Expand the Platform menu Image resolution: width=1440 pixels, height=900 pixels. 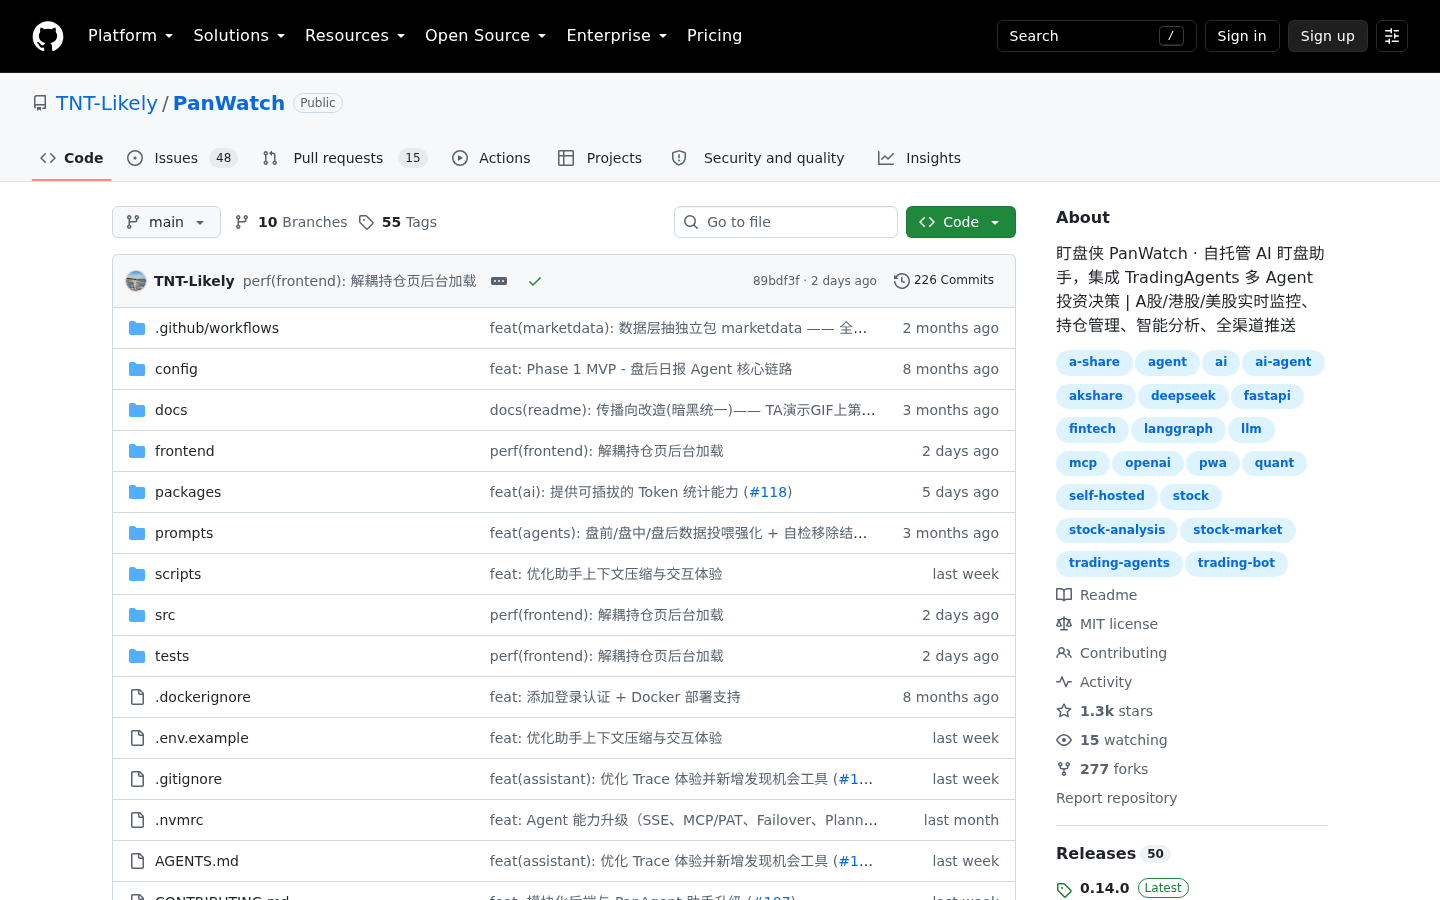(x=130, y=36)
